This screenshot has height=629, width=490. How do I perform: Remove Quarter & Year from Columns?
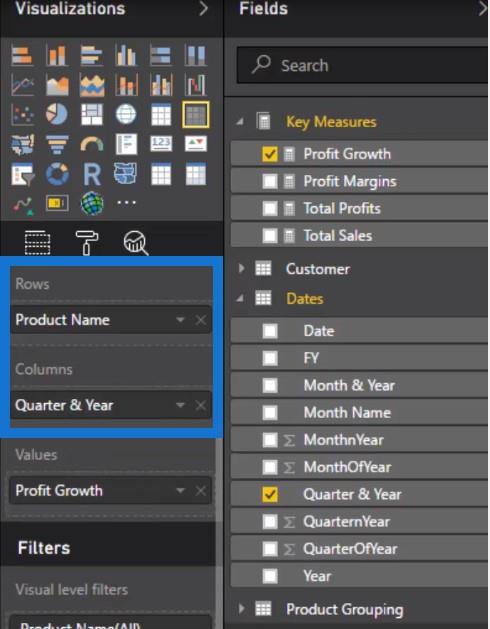click(201, 405)
